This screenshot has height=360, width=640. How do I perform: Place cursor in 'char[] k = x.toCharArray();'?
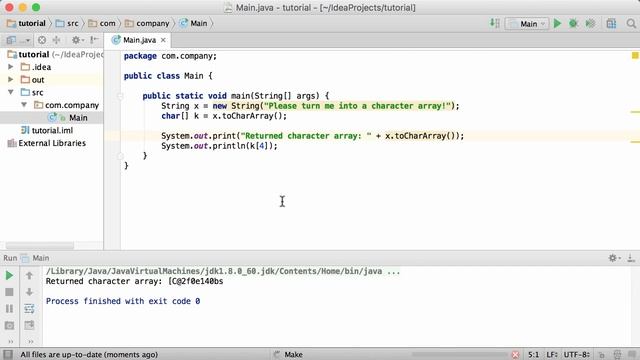[x=224, y=116]
